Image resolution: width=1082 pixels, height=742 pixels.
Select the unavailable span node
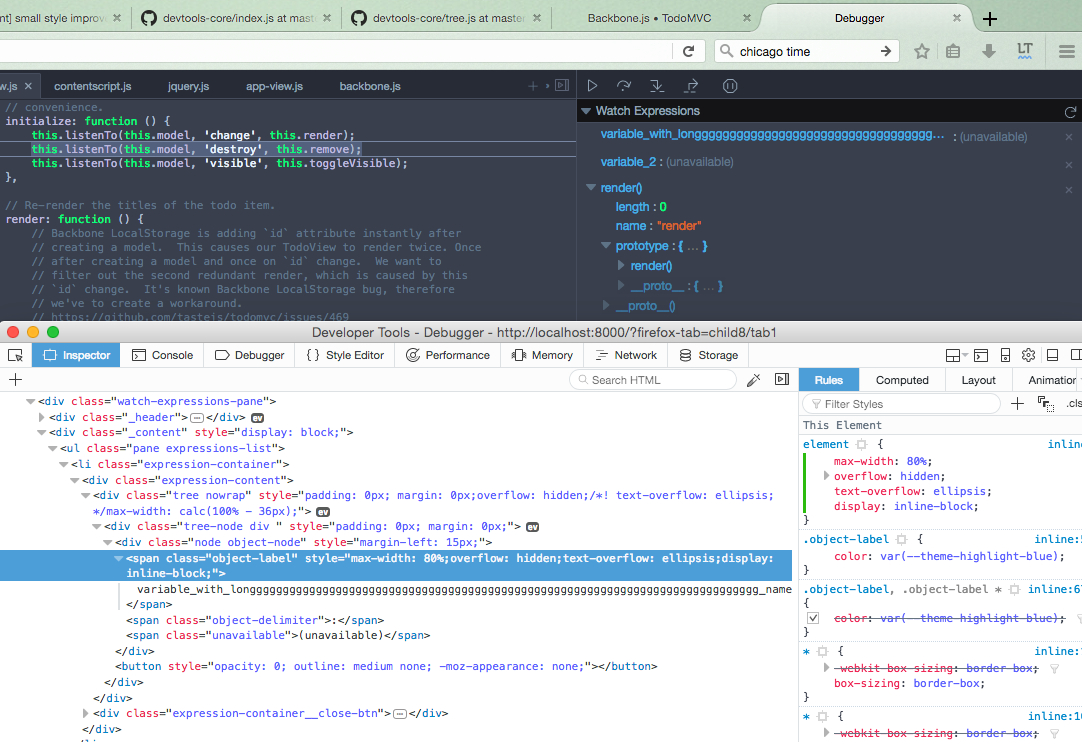[278, 636]
